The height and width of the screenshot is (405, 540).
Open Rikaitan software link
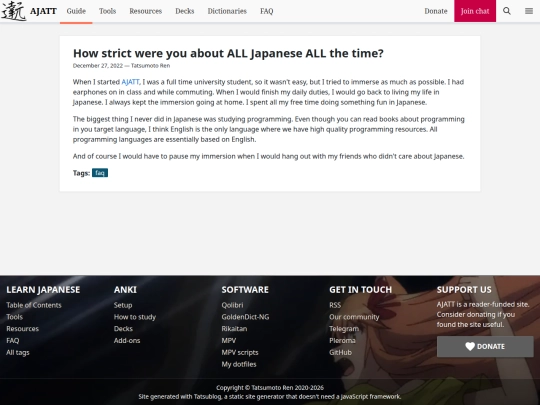(x=234, y=329)
